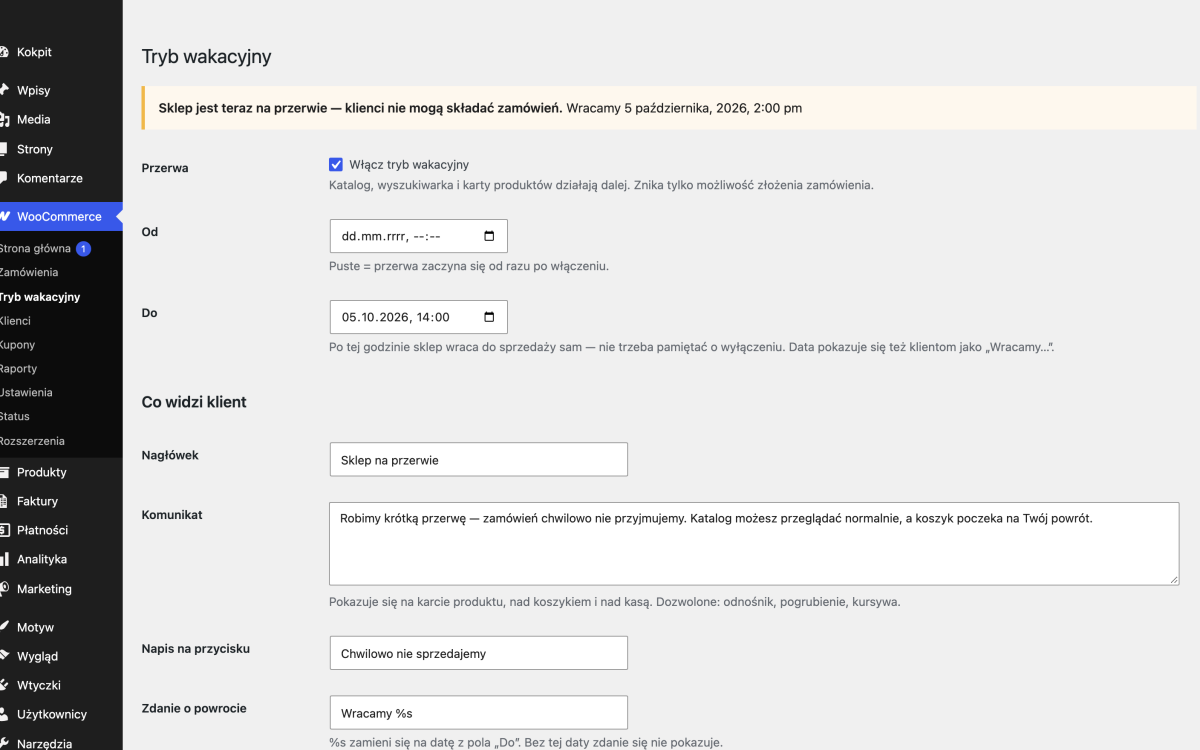Open Zamówienia in the WooCommerce submenu
The height and width of the screenshot is (750, 1200).
click(x=29, y=272)
